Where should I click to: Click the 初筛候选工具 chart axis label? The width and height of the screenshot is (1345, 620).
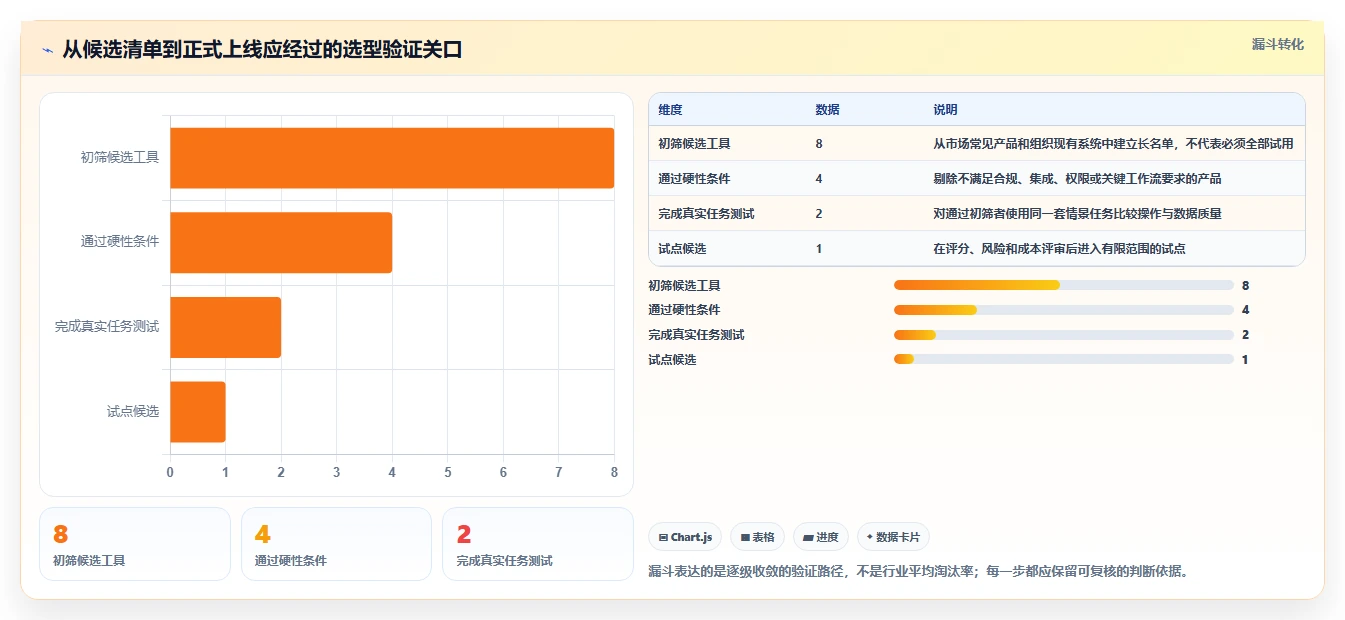coord(120,157)
